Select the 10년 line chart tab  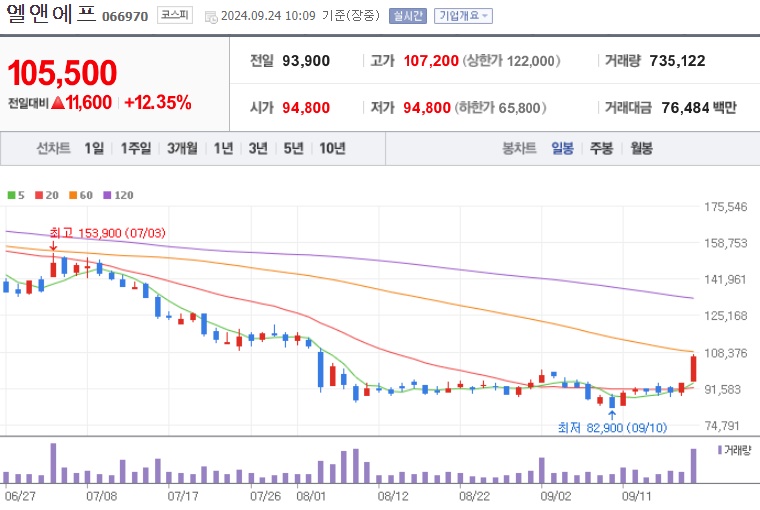(x=332, y=148)
